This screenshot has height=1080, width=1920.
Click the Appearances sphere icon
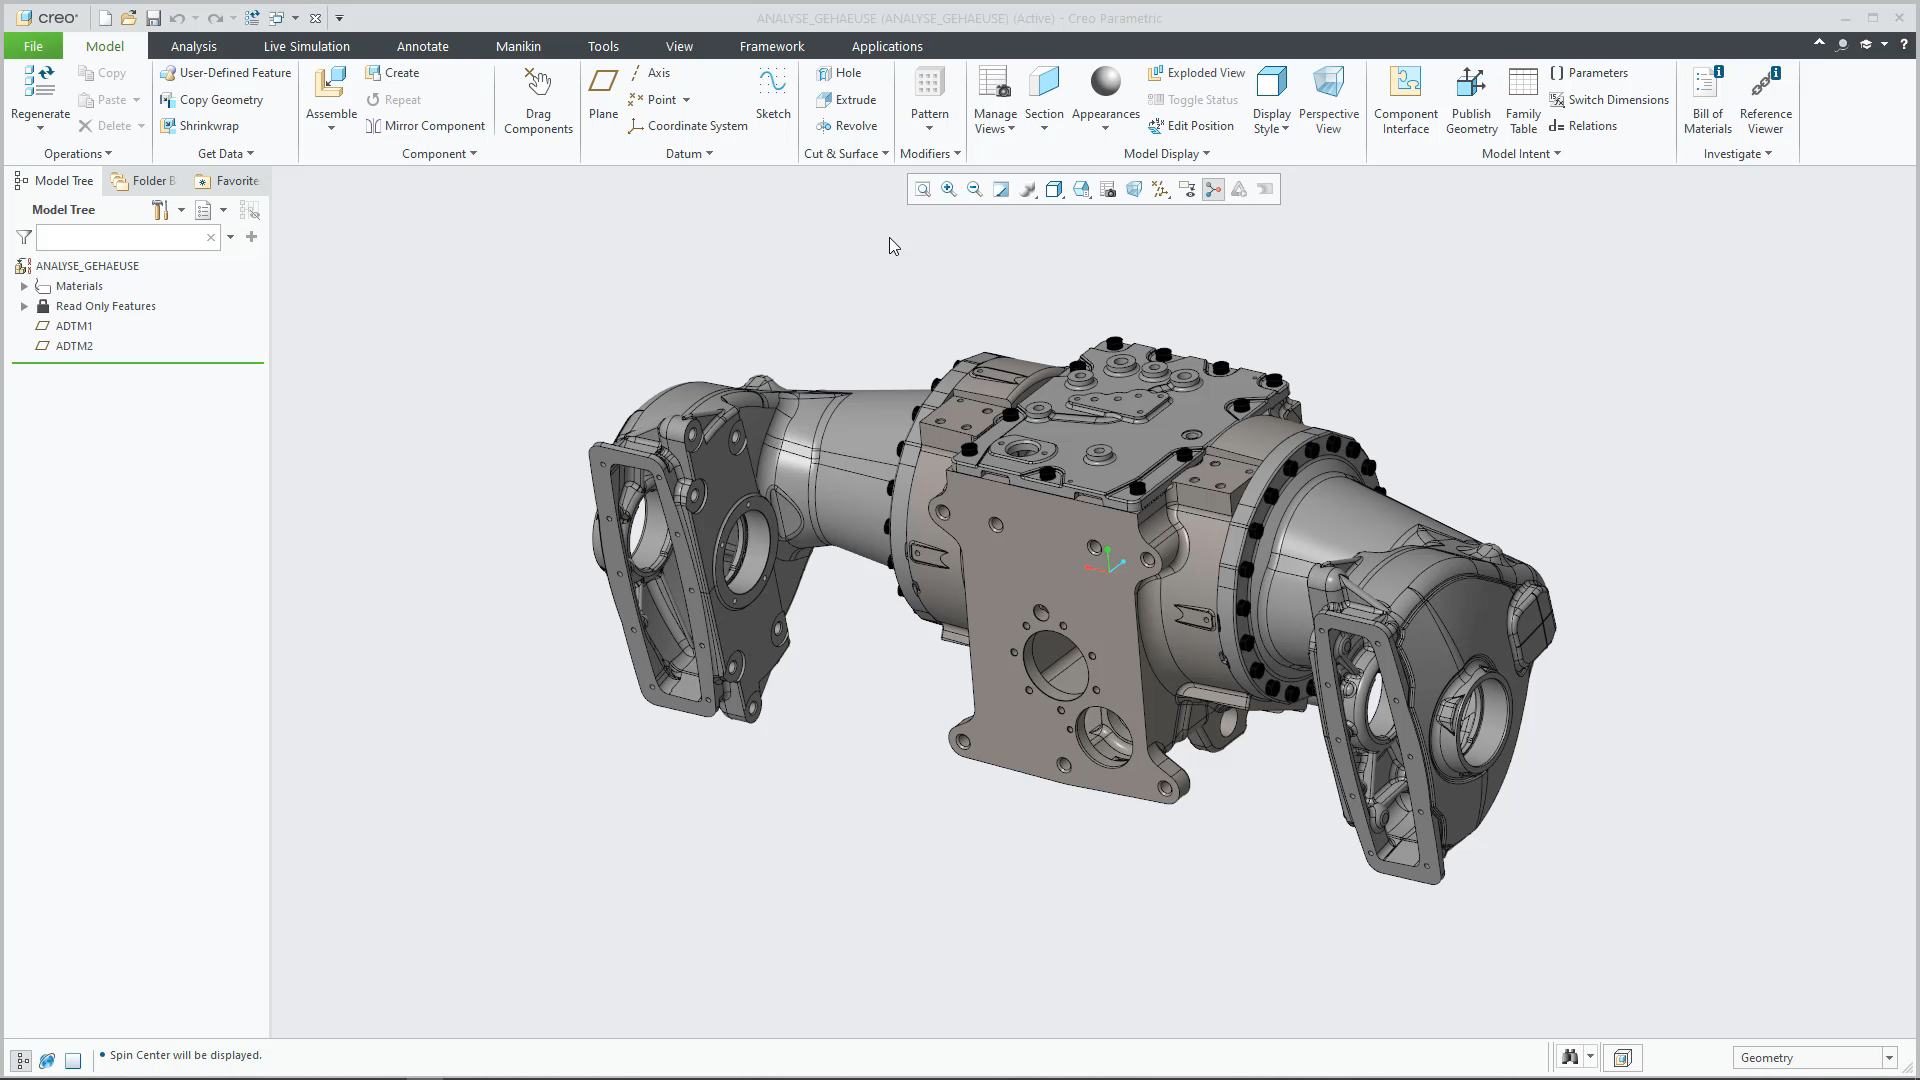click(1105, 82)
